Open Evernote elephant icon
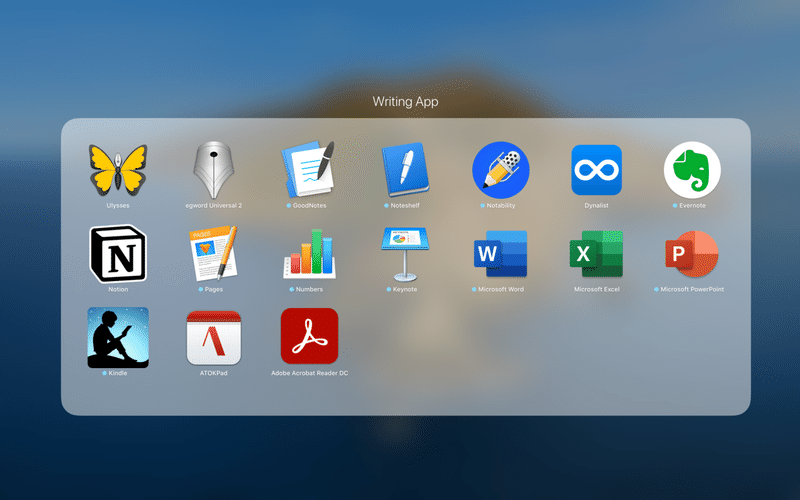Viewport: 800px width, 500px height. click(692, 170)
